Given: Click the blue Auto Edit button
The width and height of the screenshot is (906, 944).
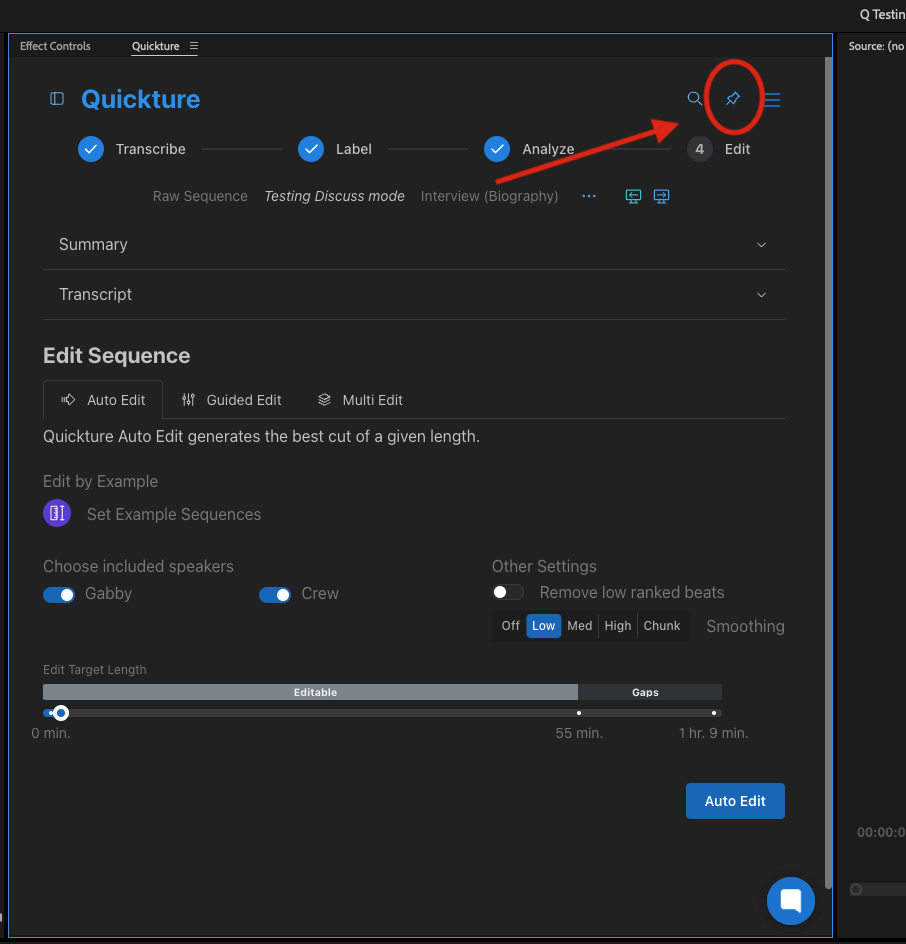Looking at the screenshot, I should click(735, 801).
